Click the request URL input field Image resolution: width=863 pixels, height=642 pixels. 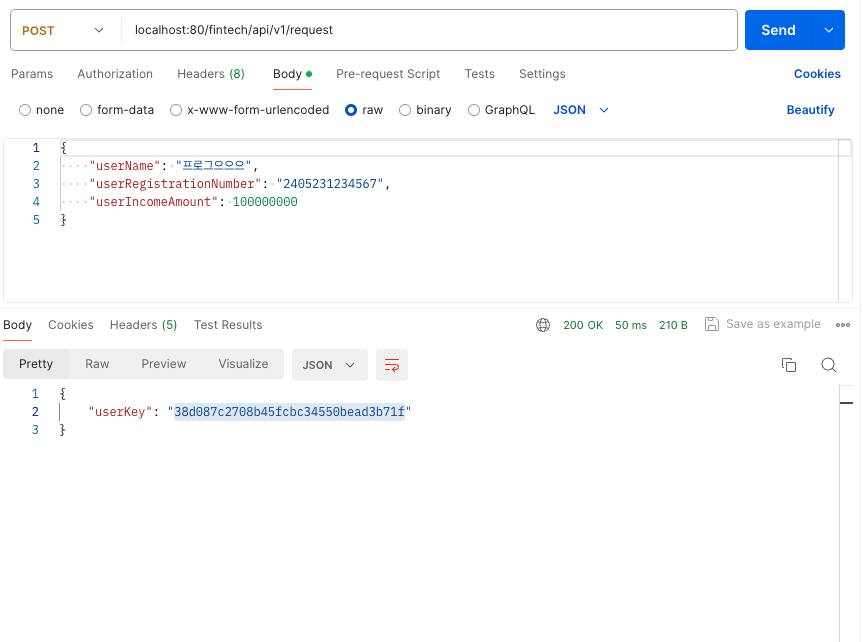429,30
